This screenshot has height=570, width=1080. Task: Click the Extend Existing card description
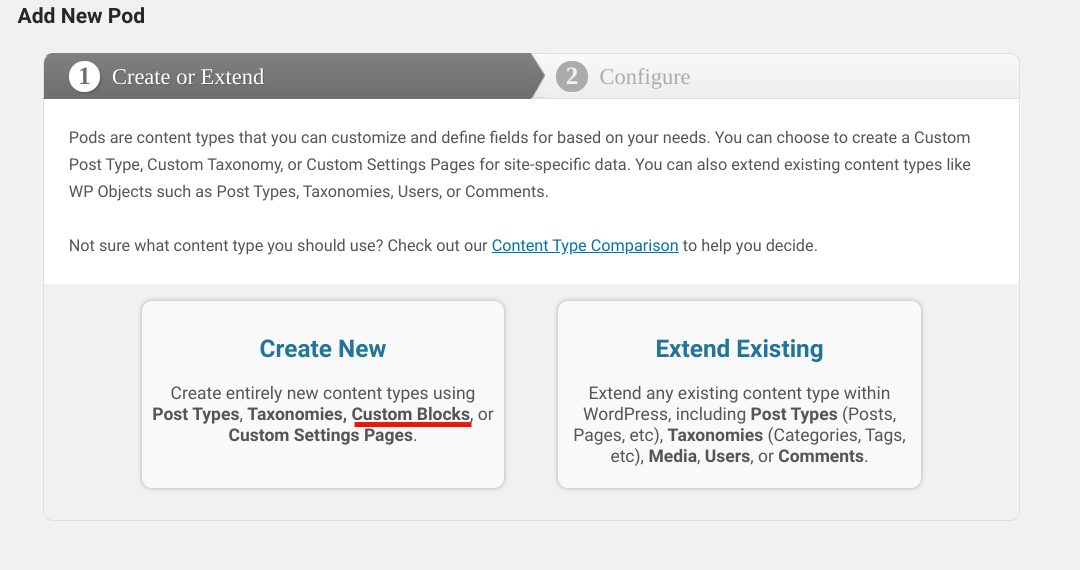[739, 425]
